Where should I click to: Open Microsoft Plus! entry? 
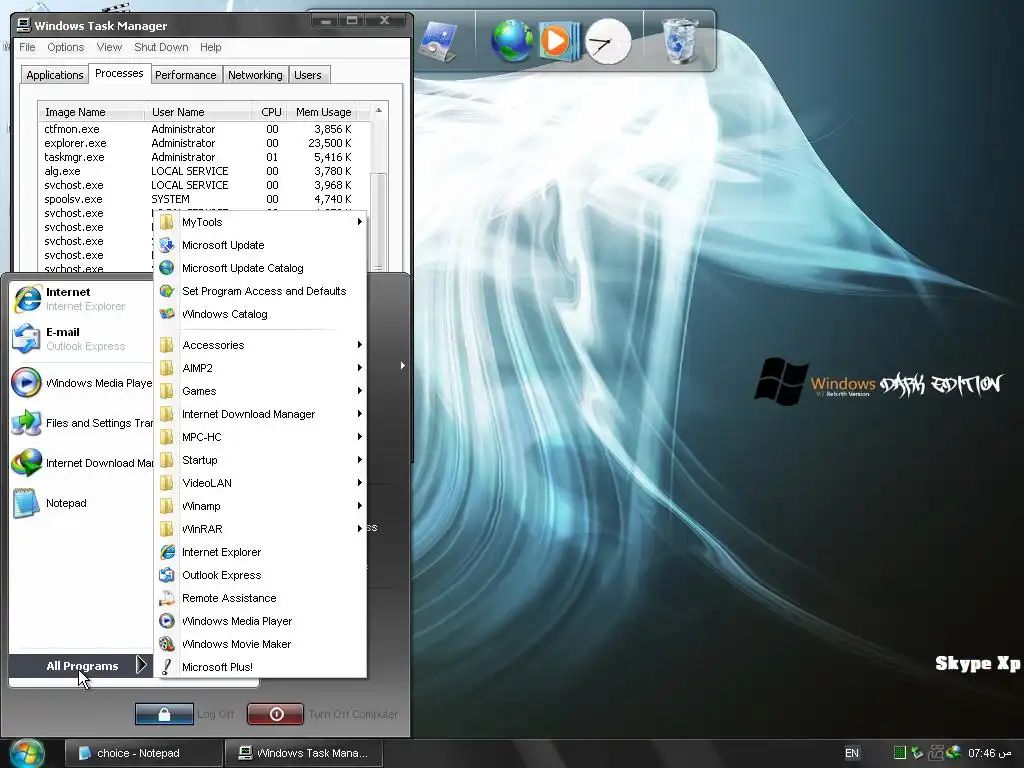click(x=261, y=667)
